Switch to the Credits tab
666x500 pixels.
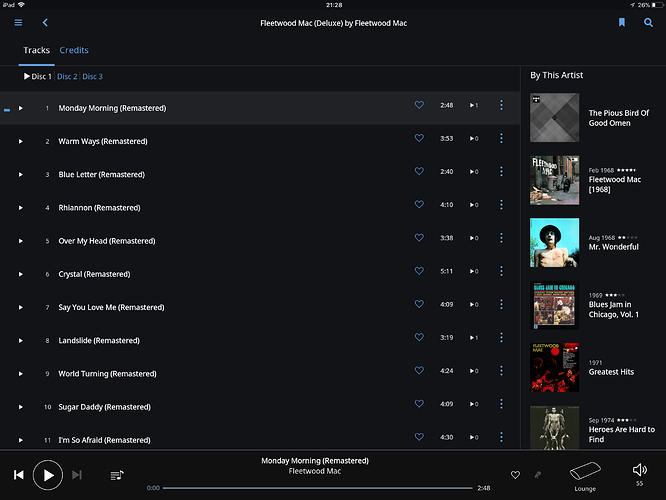[74, 50]
